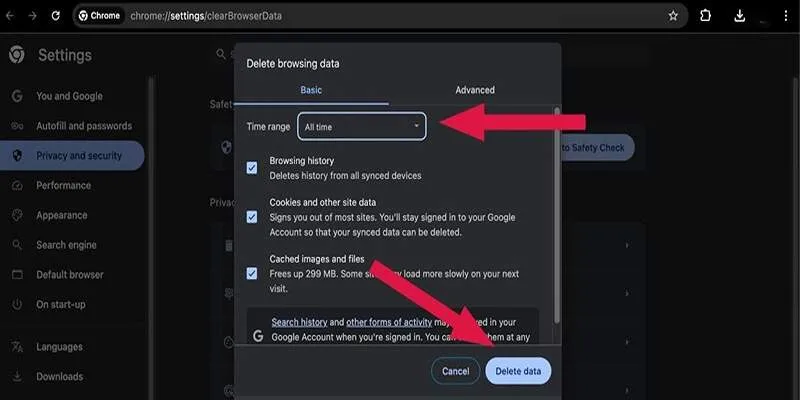Click the Chrome logo beside Settings
800x400 pixels.
tap(17, 55)
